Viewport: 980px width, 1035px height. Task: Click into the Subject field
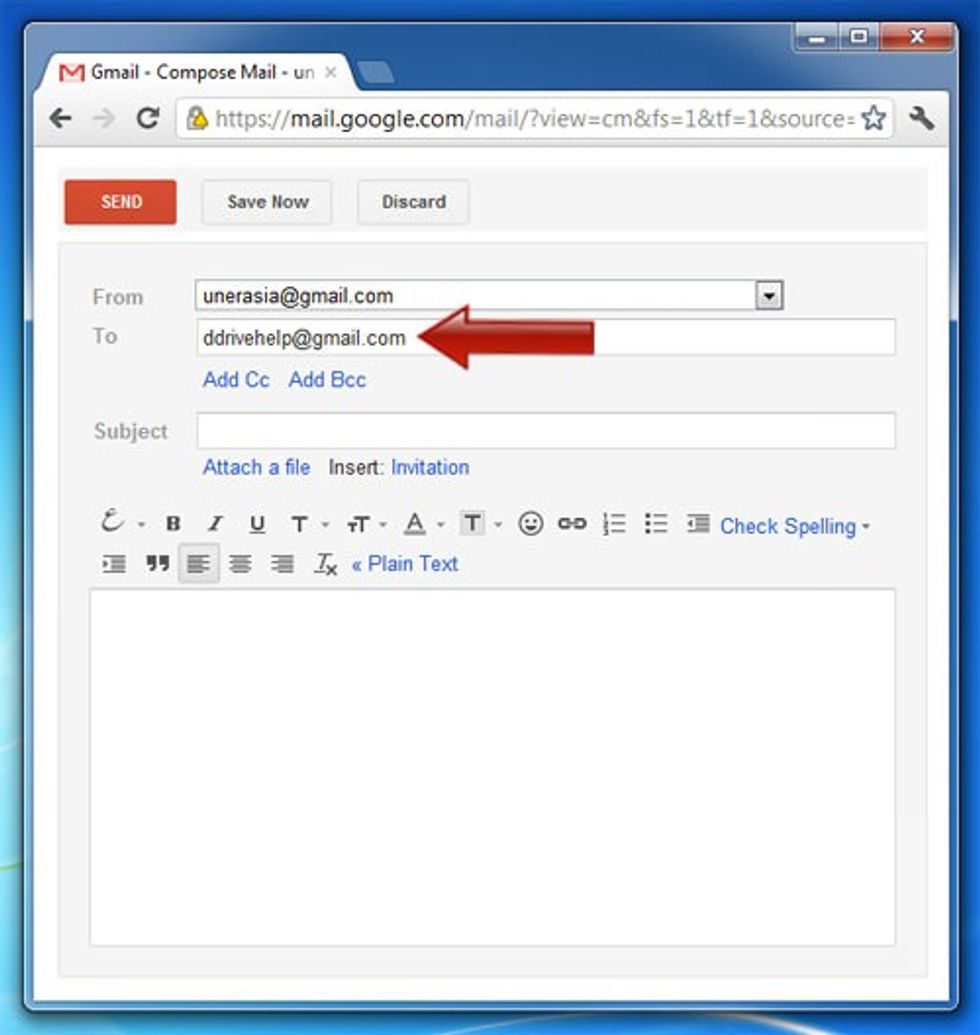pos(545,431)
